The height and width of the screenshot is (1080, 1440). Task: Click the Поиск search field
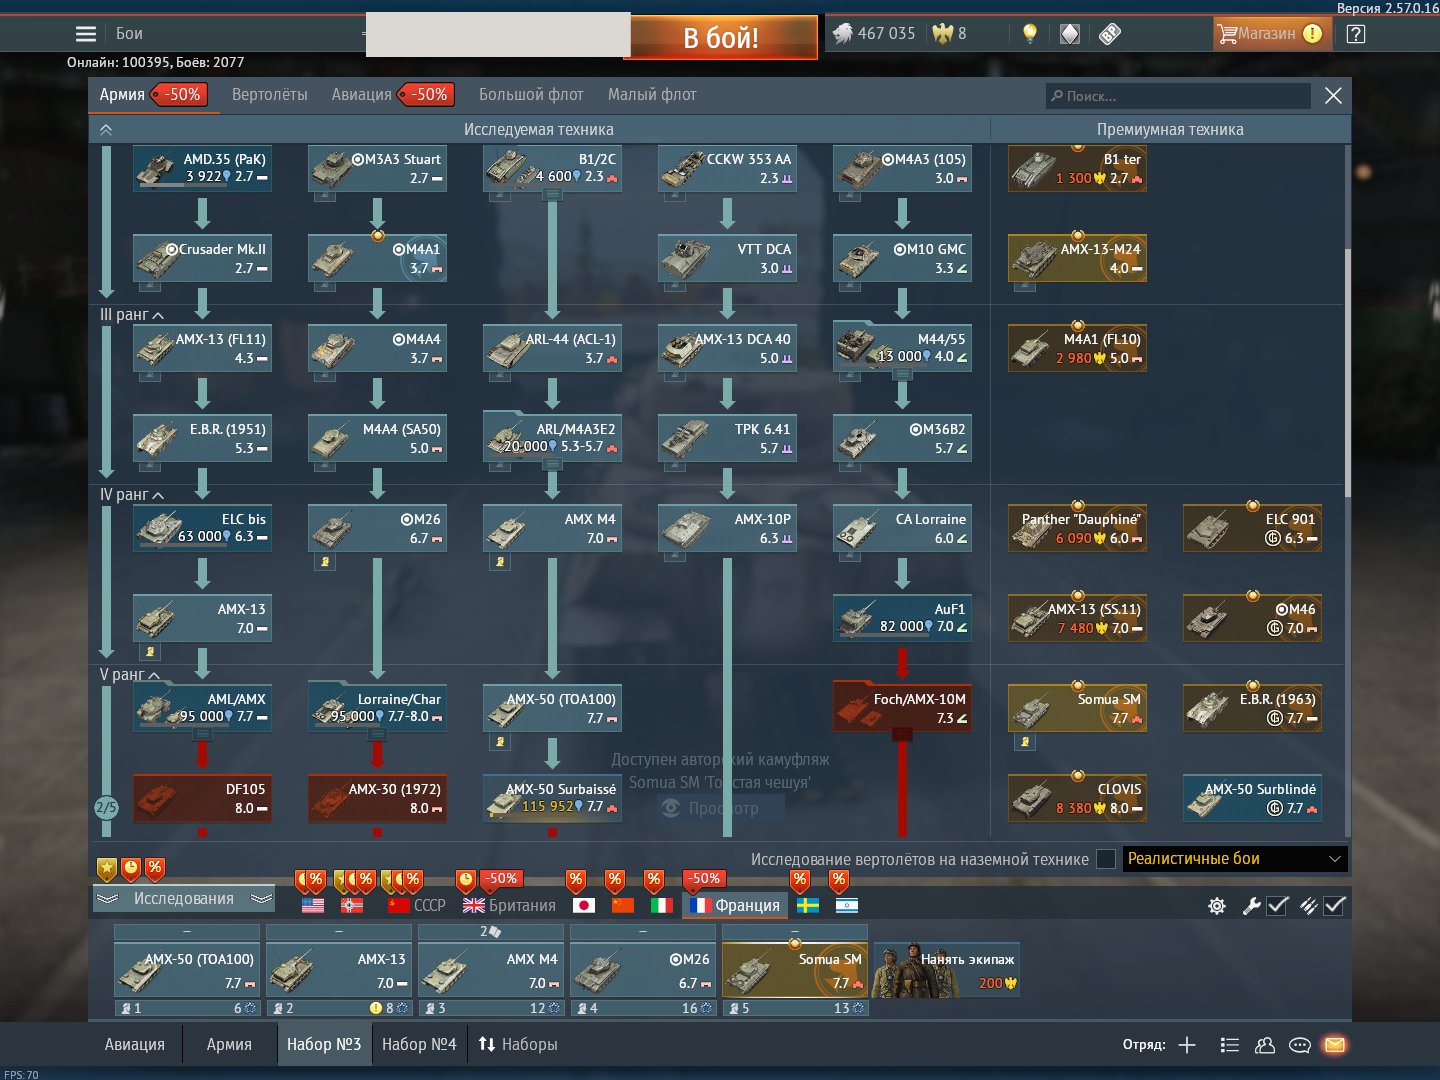point(1177,96)
